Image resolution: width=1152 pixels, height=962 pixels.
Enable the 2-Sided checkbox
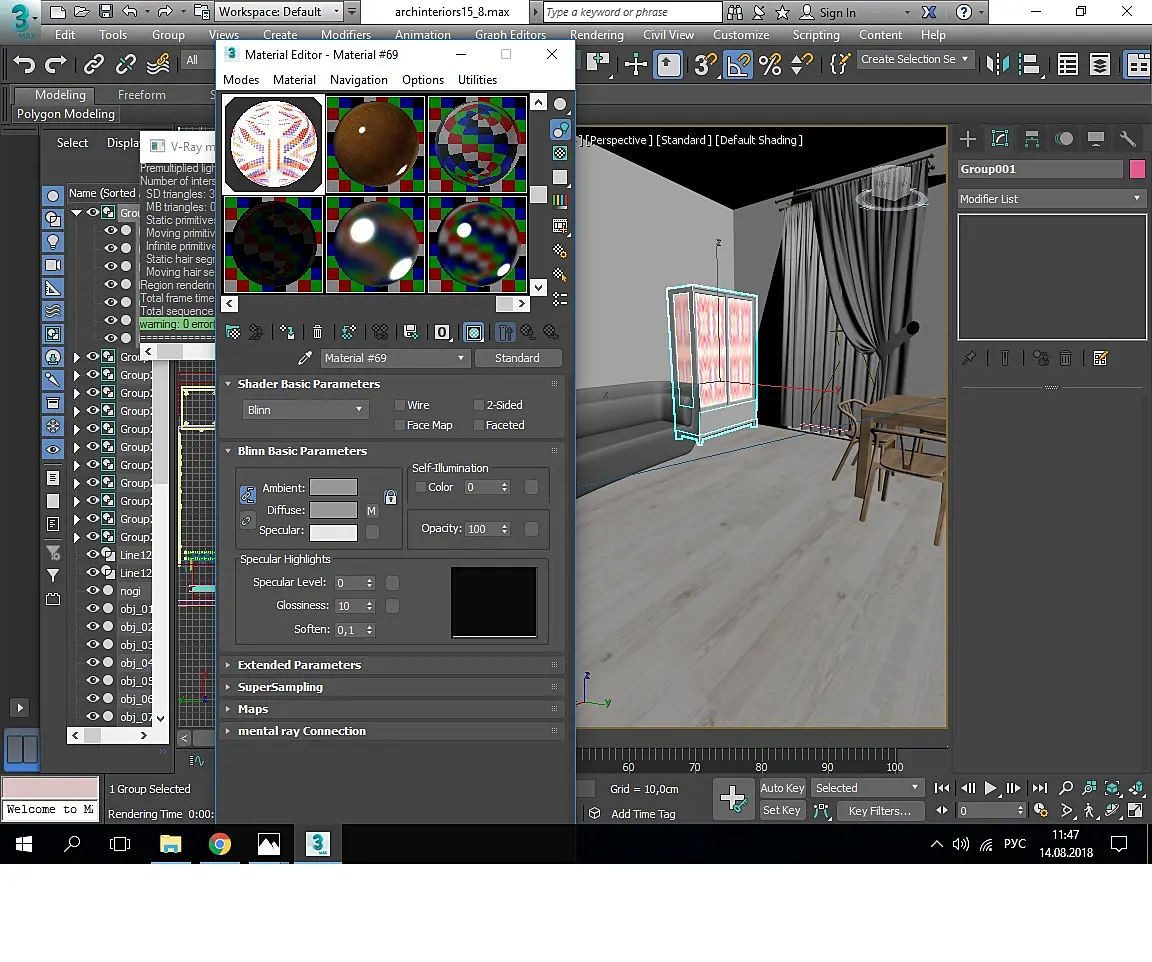478,405
